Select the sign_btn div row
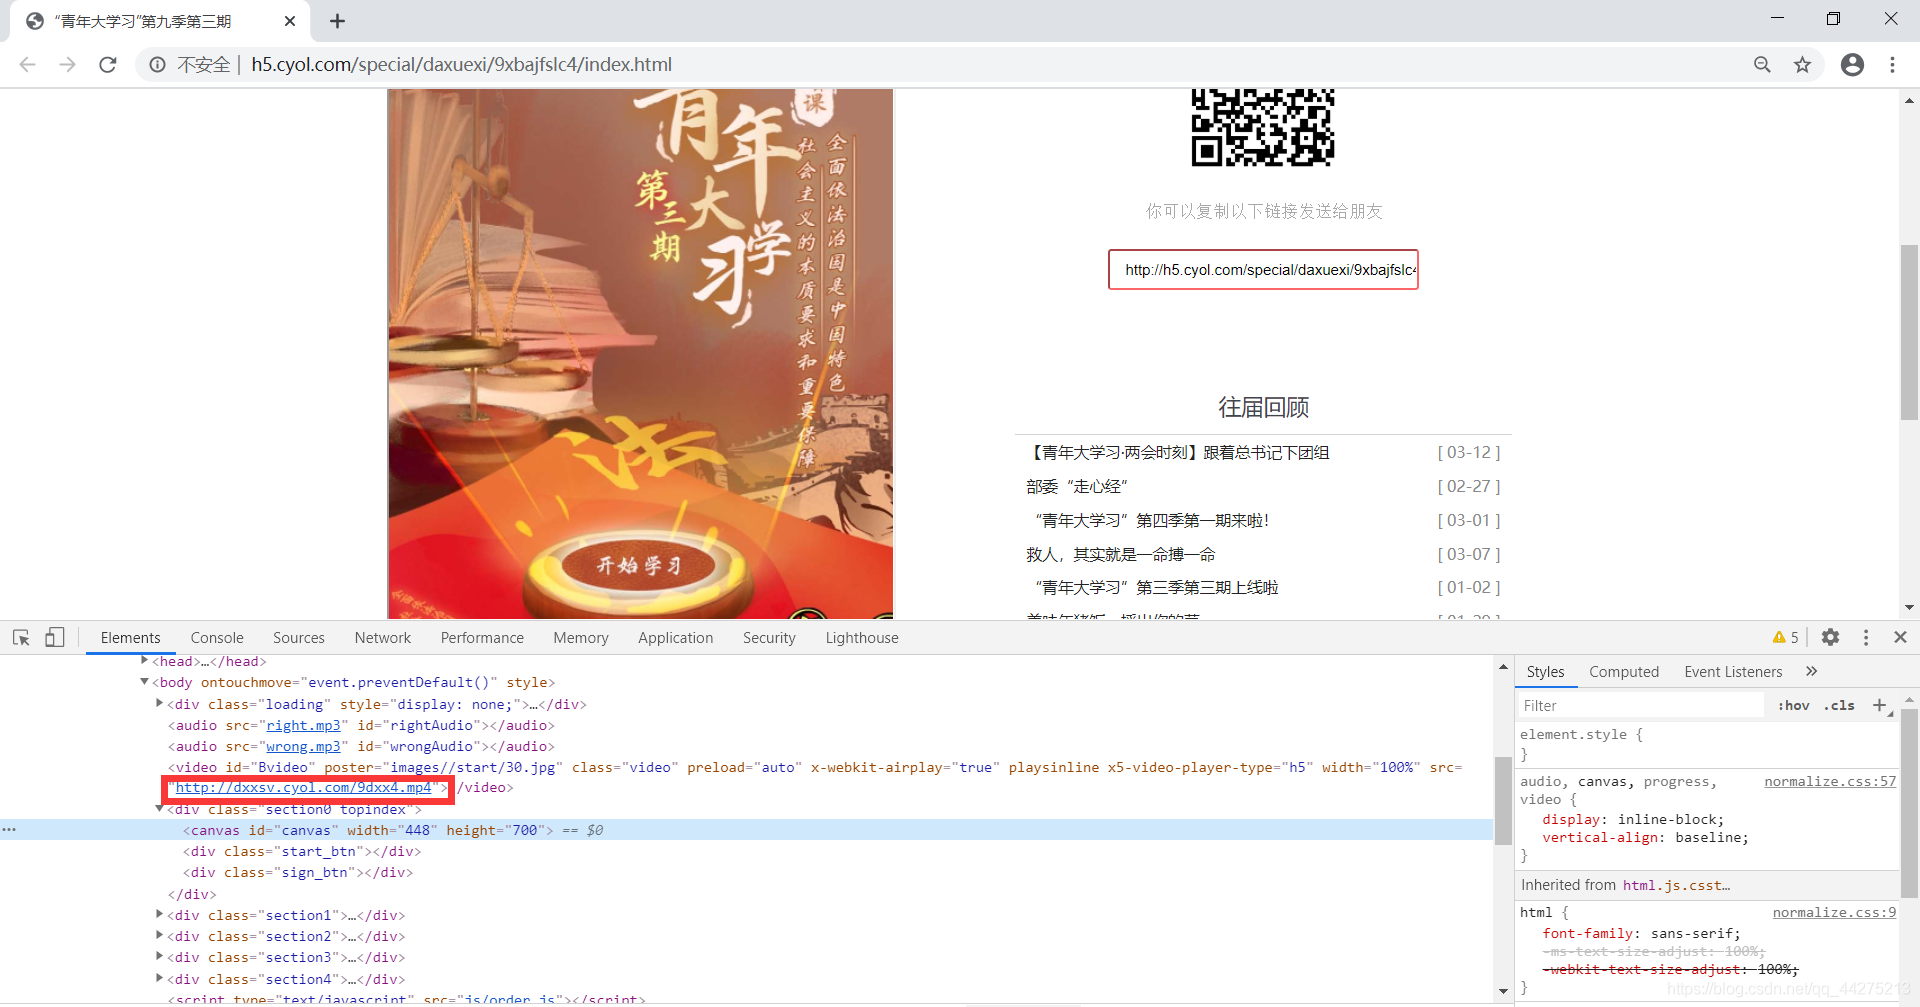Screen dimensions: 1920x1007 pos(297,872)
